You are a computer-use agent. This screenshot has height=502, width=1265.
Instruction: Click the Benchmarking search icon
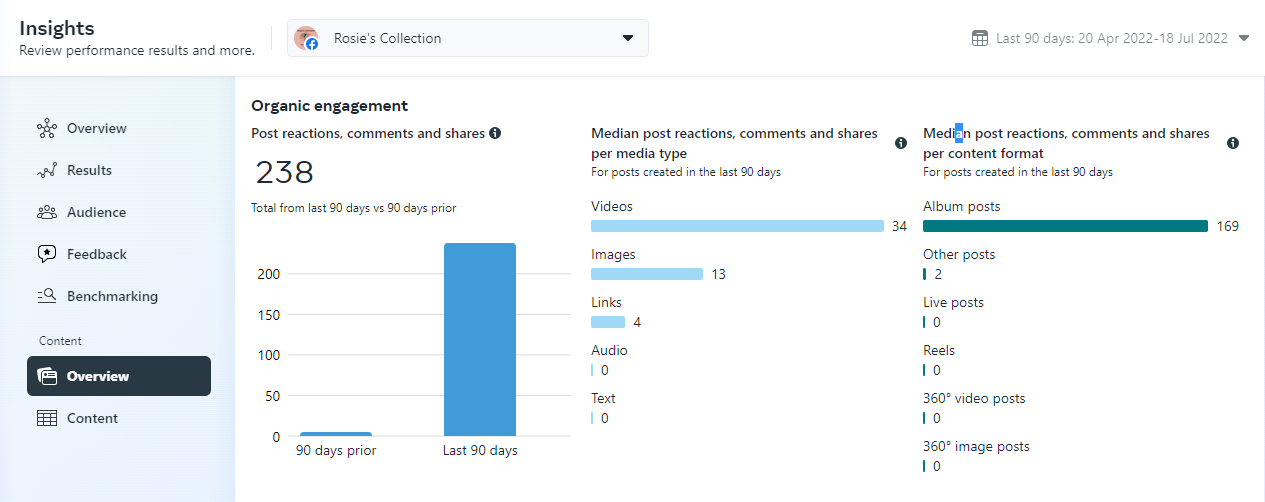[x=47, y=296]
